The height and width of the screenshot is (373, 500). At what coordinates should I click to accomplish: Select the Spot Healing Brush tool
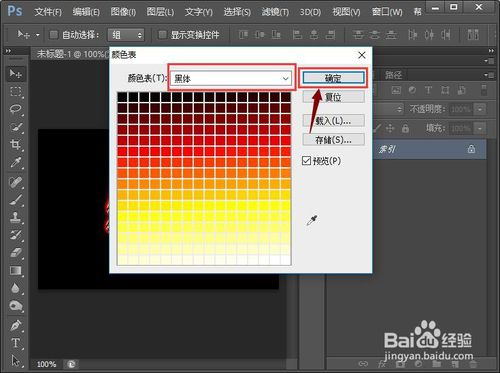coord(15,182)
